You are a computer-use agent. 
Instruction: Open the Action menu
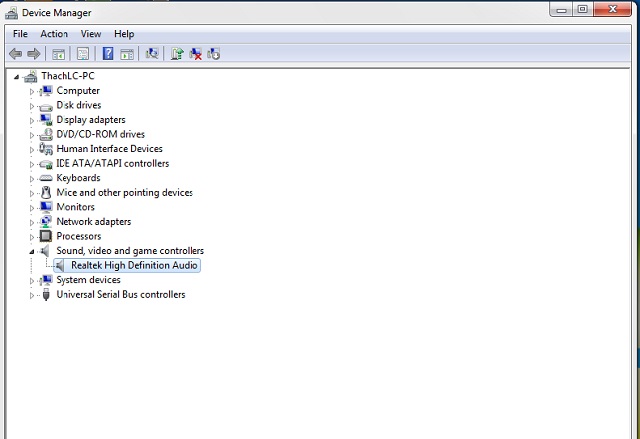pos(54,34)
